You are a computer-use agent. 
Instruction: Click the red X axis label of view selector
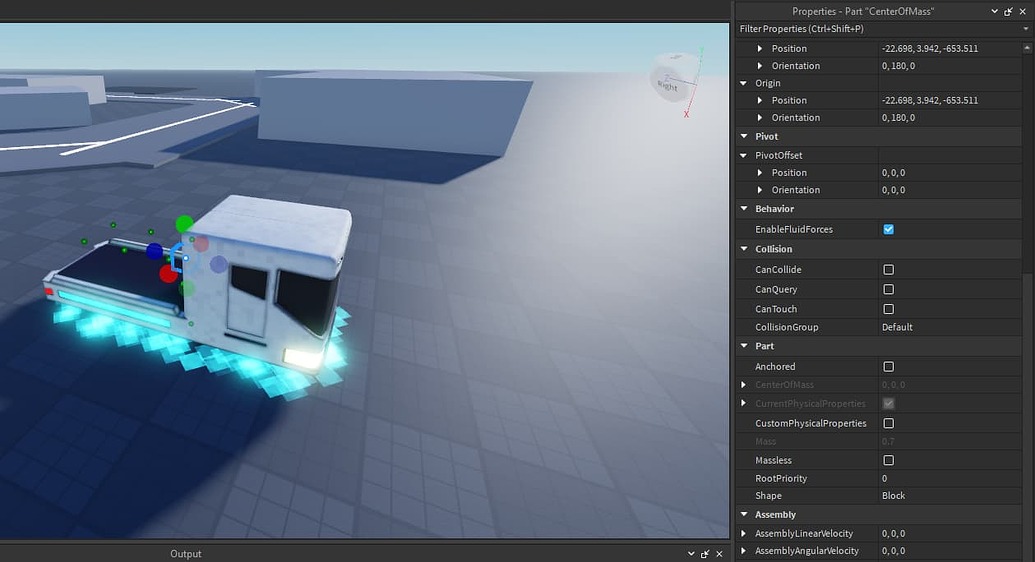point(686,114)
